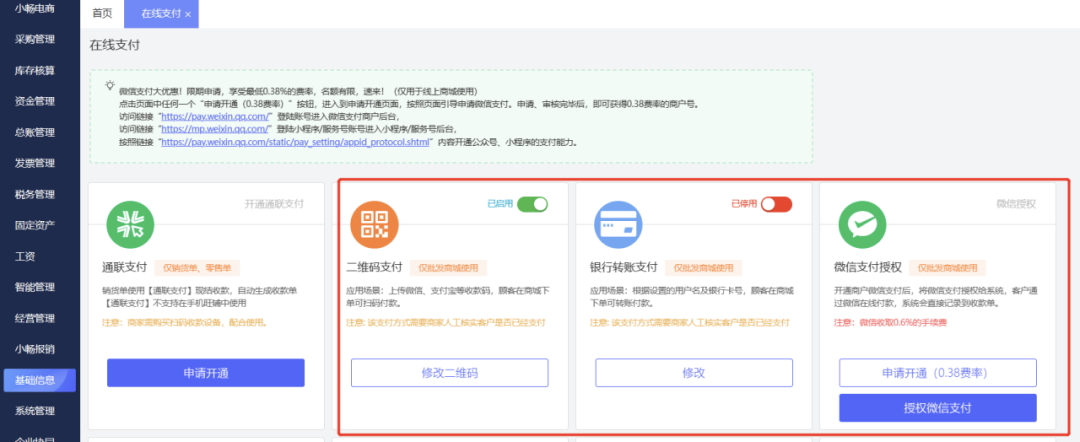Open 税务管理 in the sidebar

pyautogui.click(x=34, y=194)
